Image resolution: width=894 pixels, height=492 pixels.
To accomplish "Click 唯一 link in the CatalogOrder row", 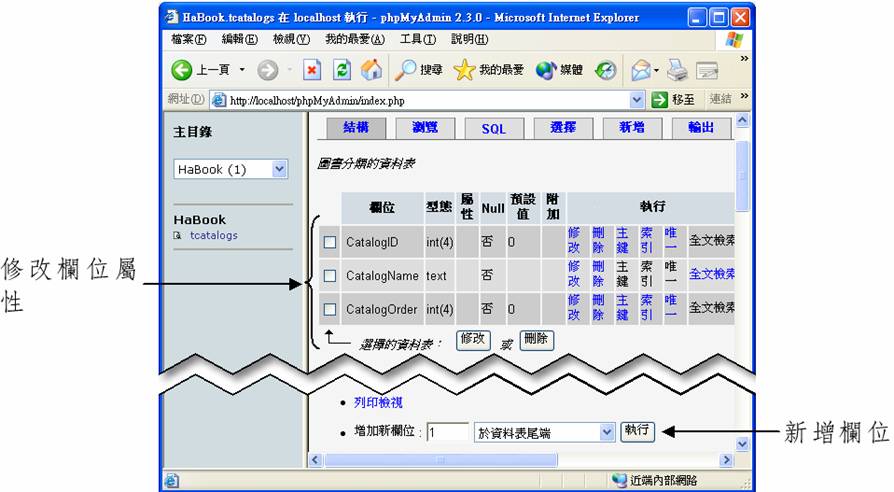I will pyautogui.click(x=670, y=307).
